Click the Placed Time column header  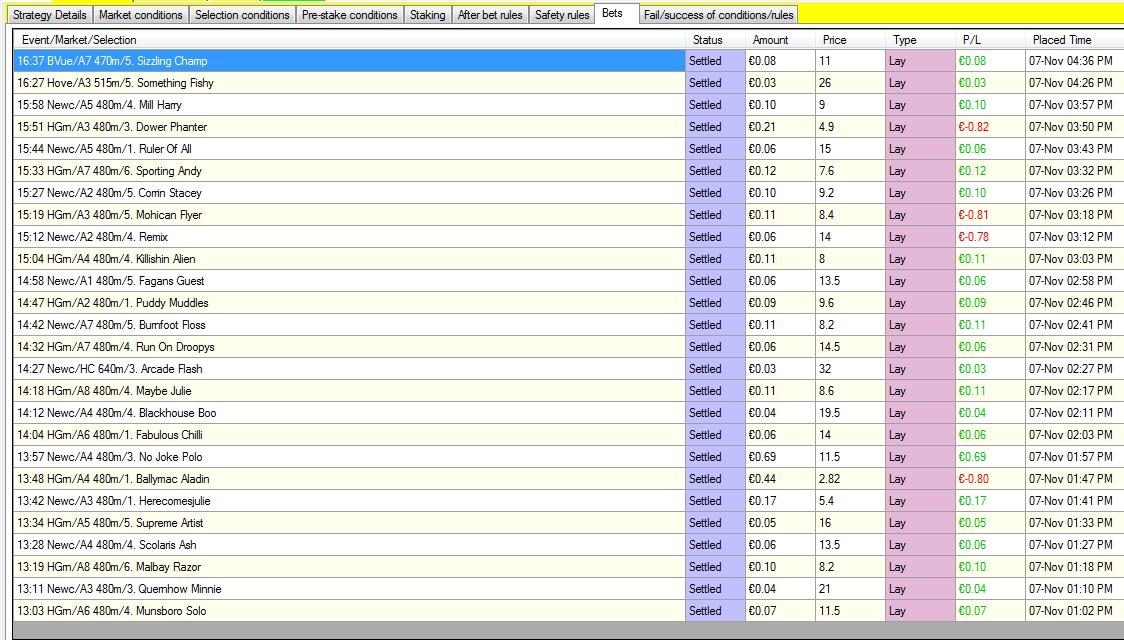1075,39
